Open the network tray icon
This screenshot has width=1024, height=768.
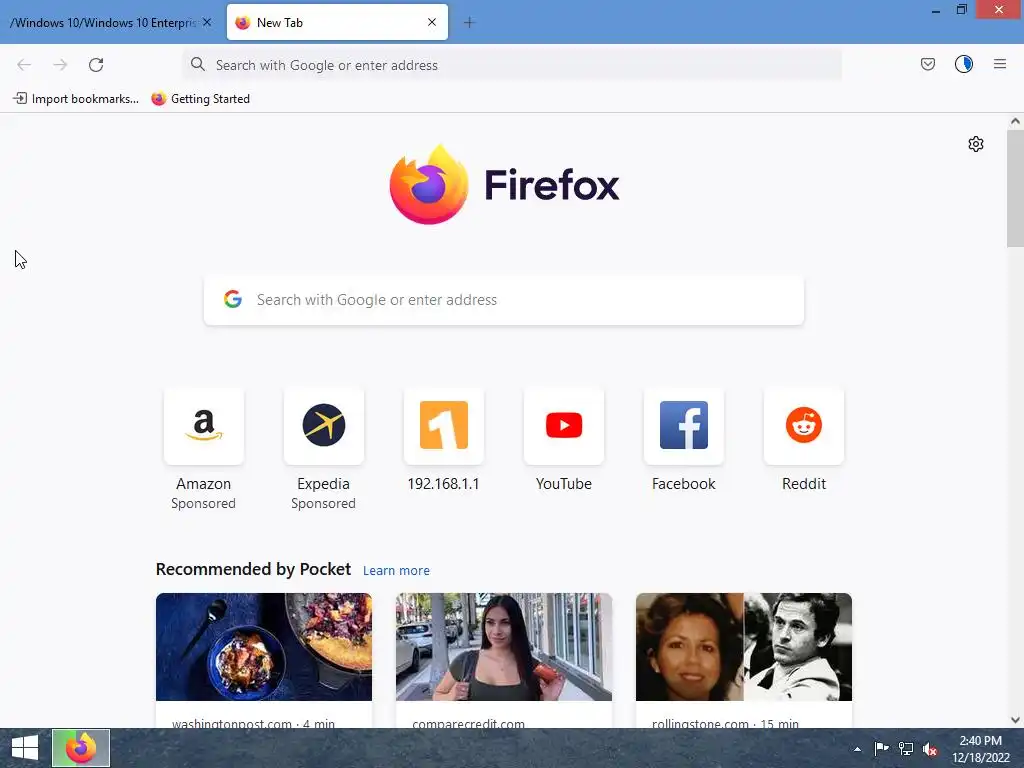tap(906, 748)
